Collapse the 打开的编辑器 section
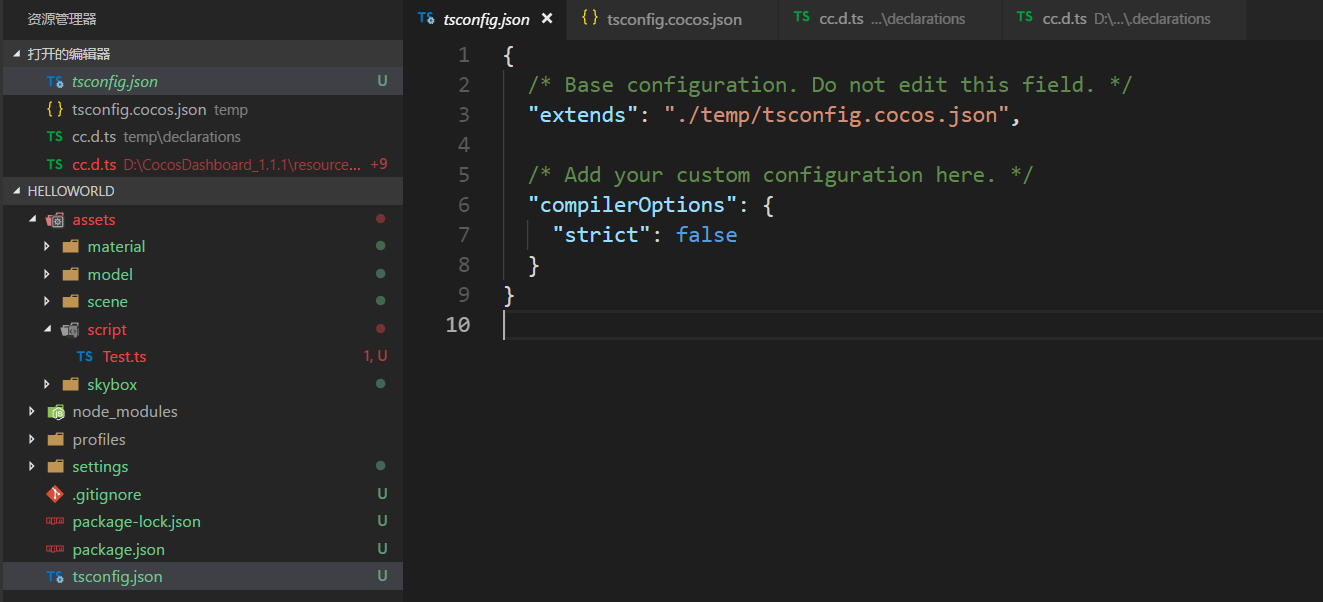 16,54
